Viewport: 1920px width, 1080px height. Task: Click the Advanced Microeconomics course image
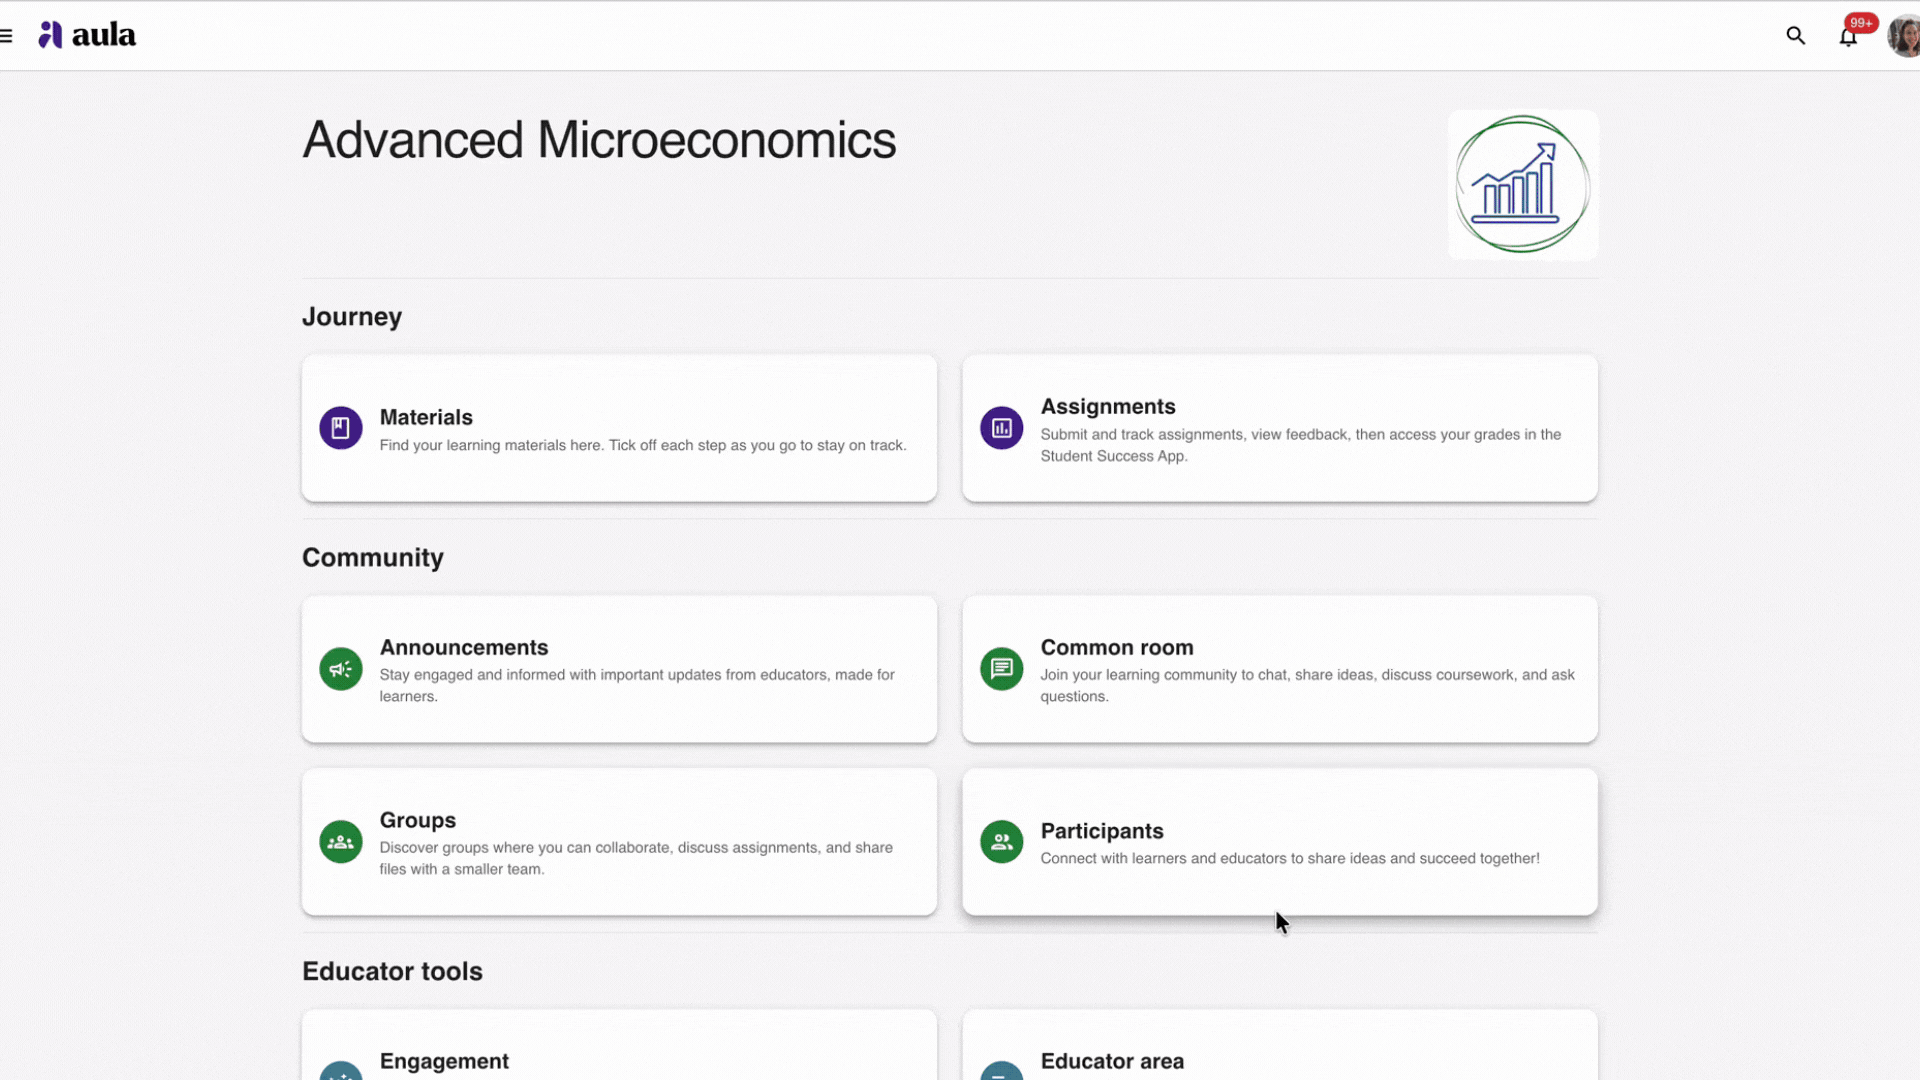pyautogui.click(x=1523, y=185)
